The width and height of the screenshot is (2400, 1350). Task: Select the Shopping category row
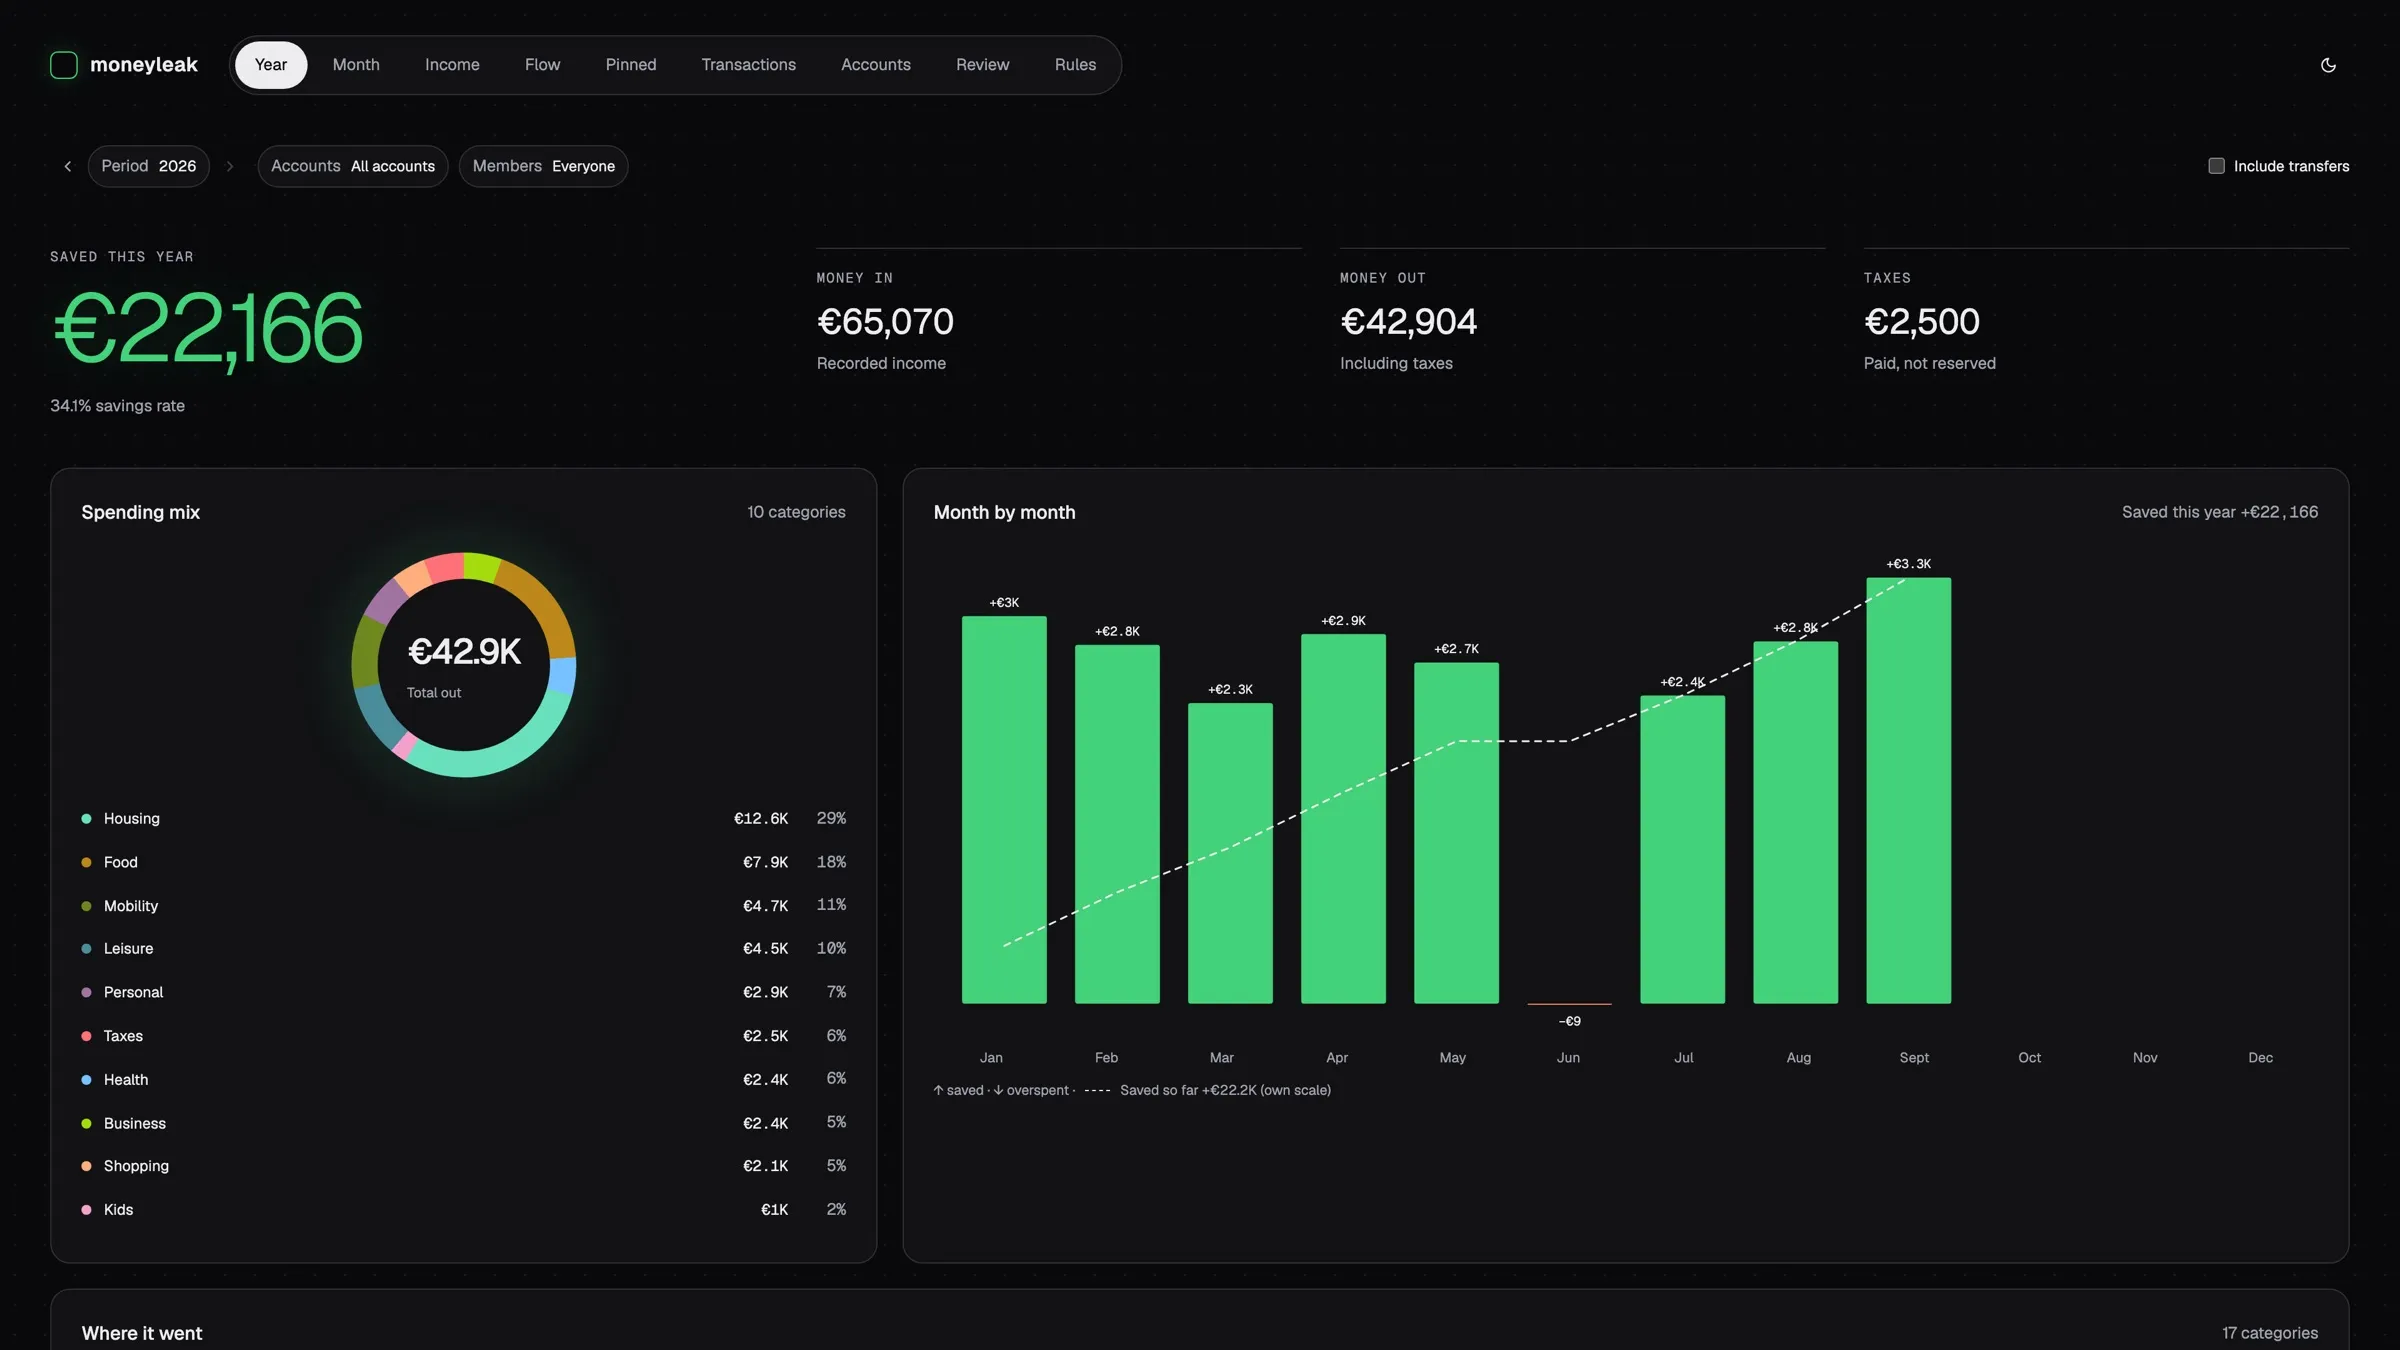click(464, 1166)
